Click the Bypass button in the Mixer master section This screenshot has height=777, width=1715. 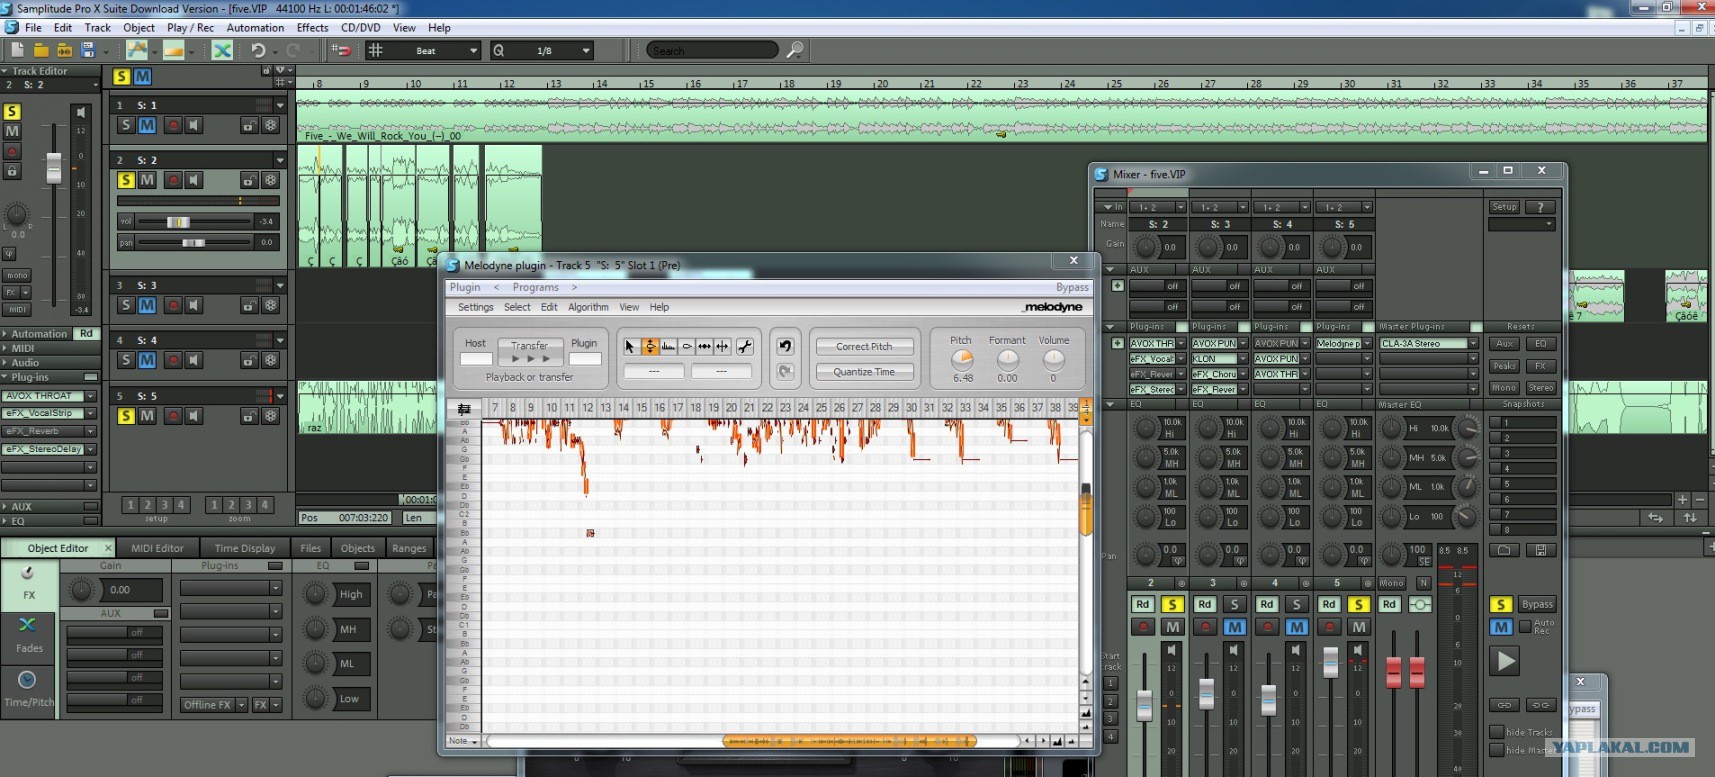pos(1537,604)
